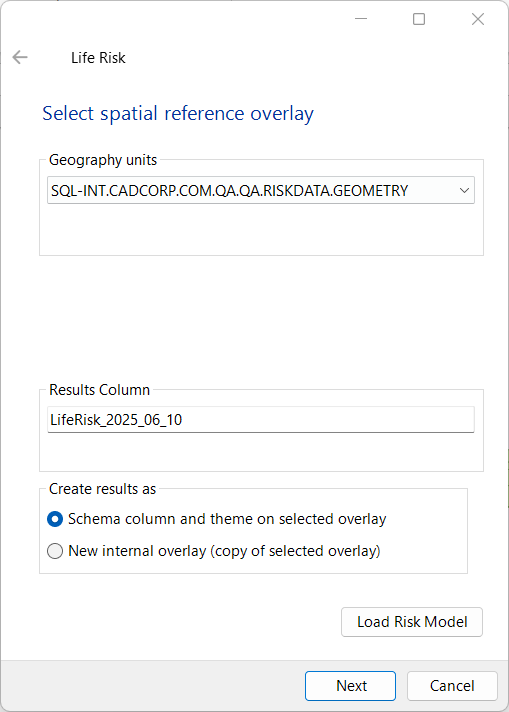Proceed with the Next button

351,686
